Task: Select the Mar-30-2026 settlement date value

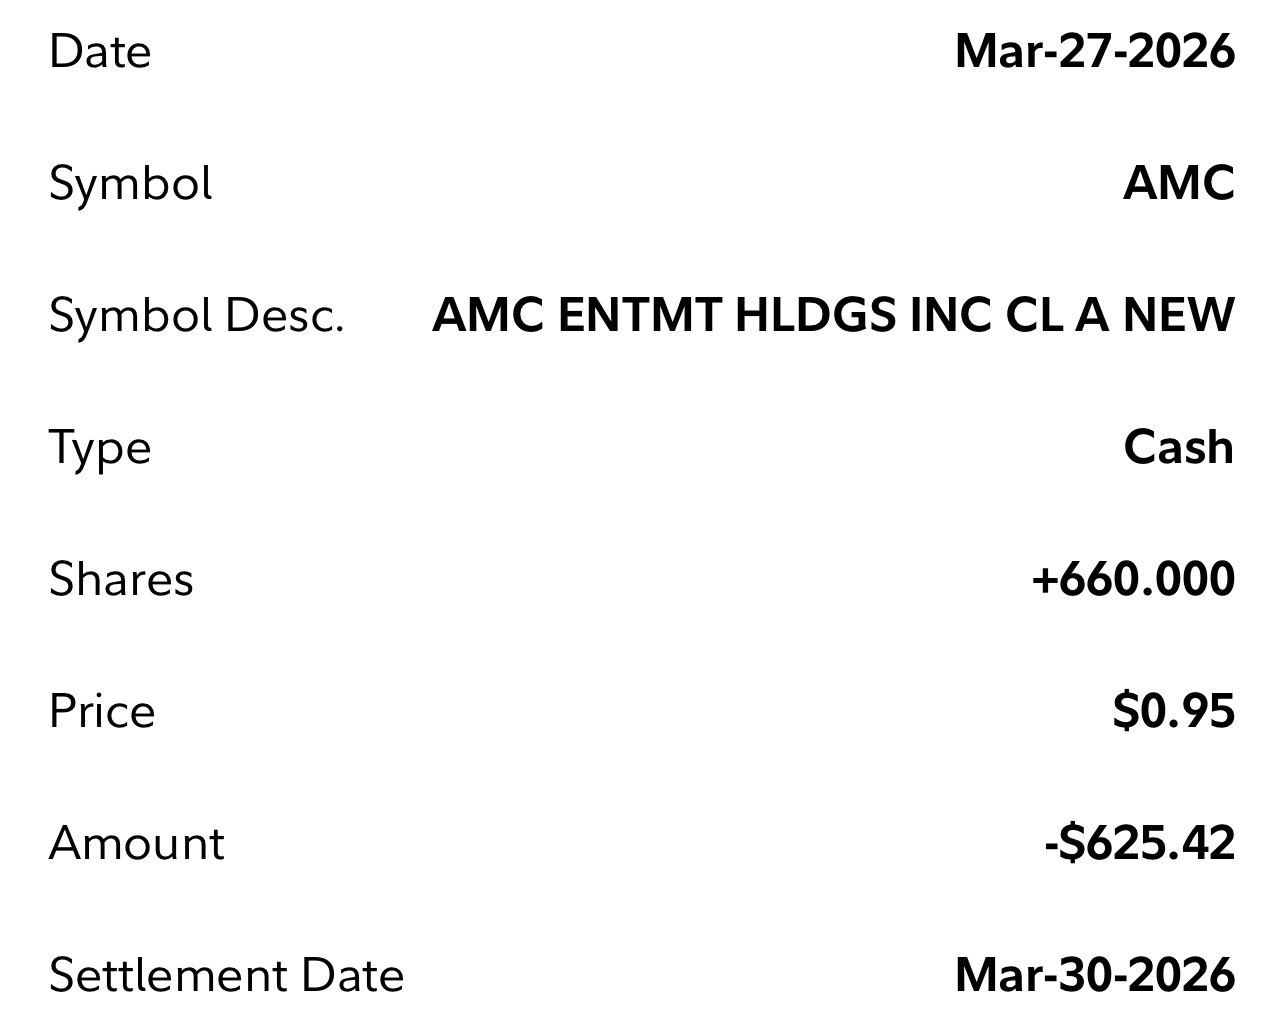Action: (x=1095, y=976)
